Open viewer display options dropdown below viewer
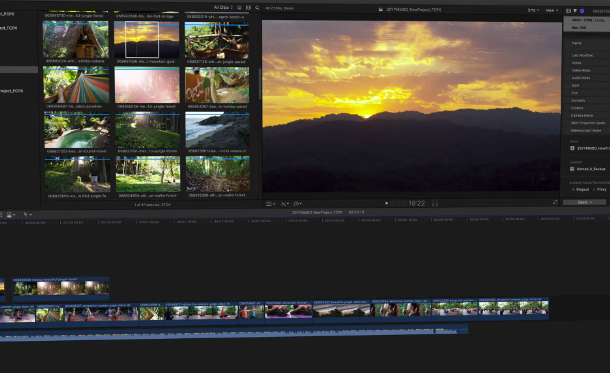 pos(270,204)
